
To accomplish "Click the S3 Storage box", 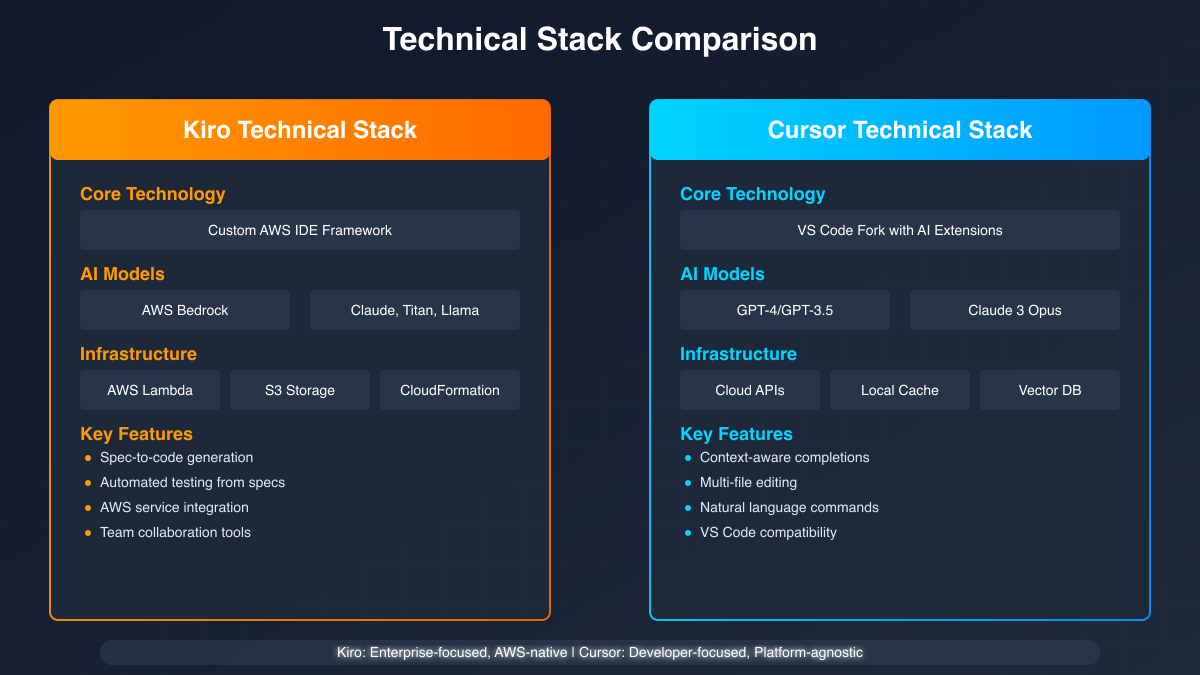I will [300, 390].
